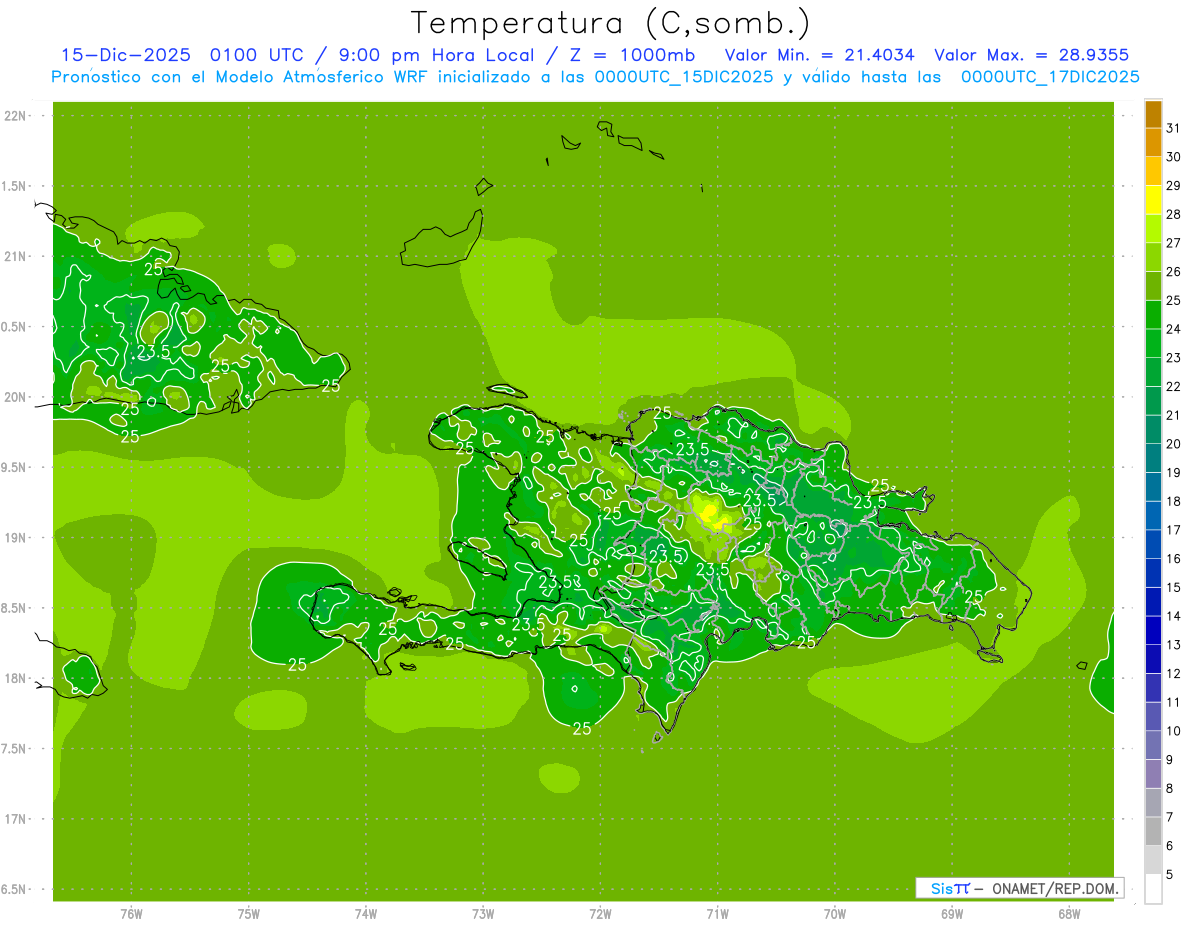Click the "70W" longitude axis label
Viewport: 1200px width, 927px height.
click(x=835, y=914)
